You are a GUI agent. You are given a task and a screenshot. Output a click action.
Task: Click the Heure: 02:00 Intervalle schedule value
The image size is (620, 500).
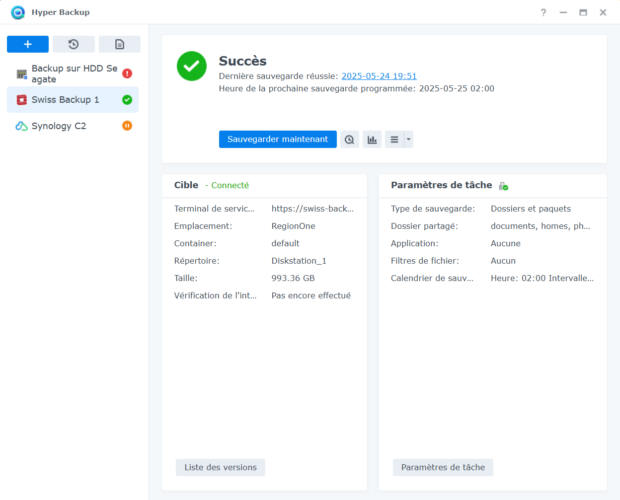point(542,278)
